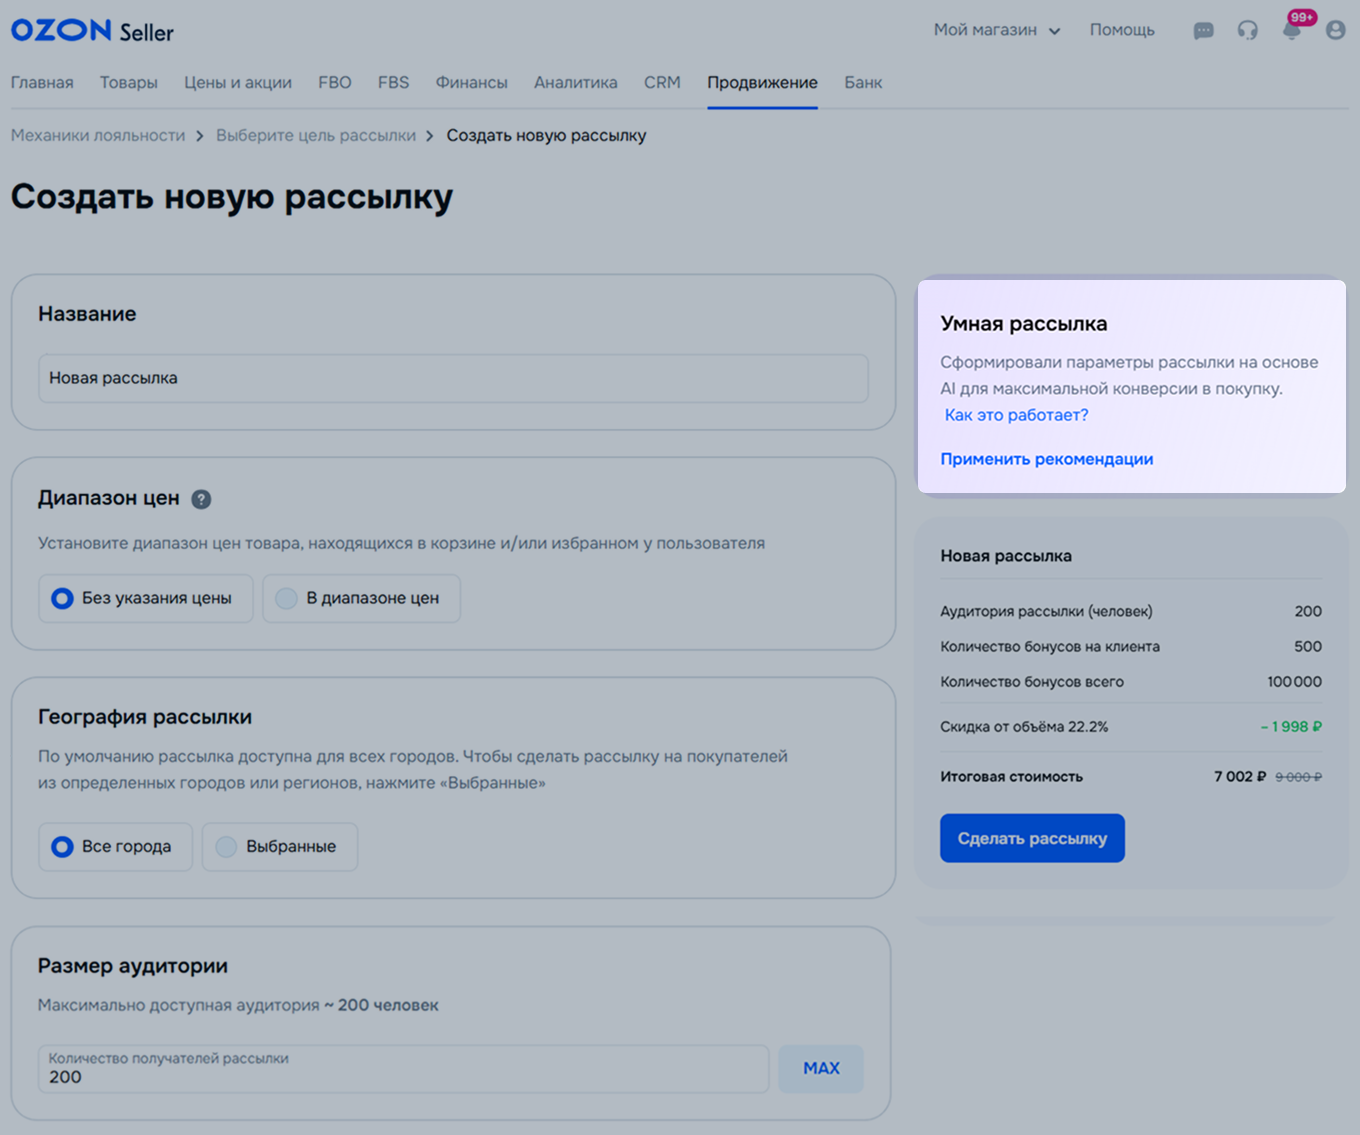Screen dimensions: 1360x1135
Task: Open the 'Цены и акции' tab
Action: pos(238,82)
